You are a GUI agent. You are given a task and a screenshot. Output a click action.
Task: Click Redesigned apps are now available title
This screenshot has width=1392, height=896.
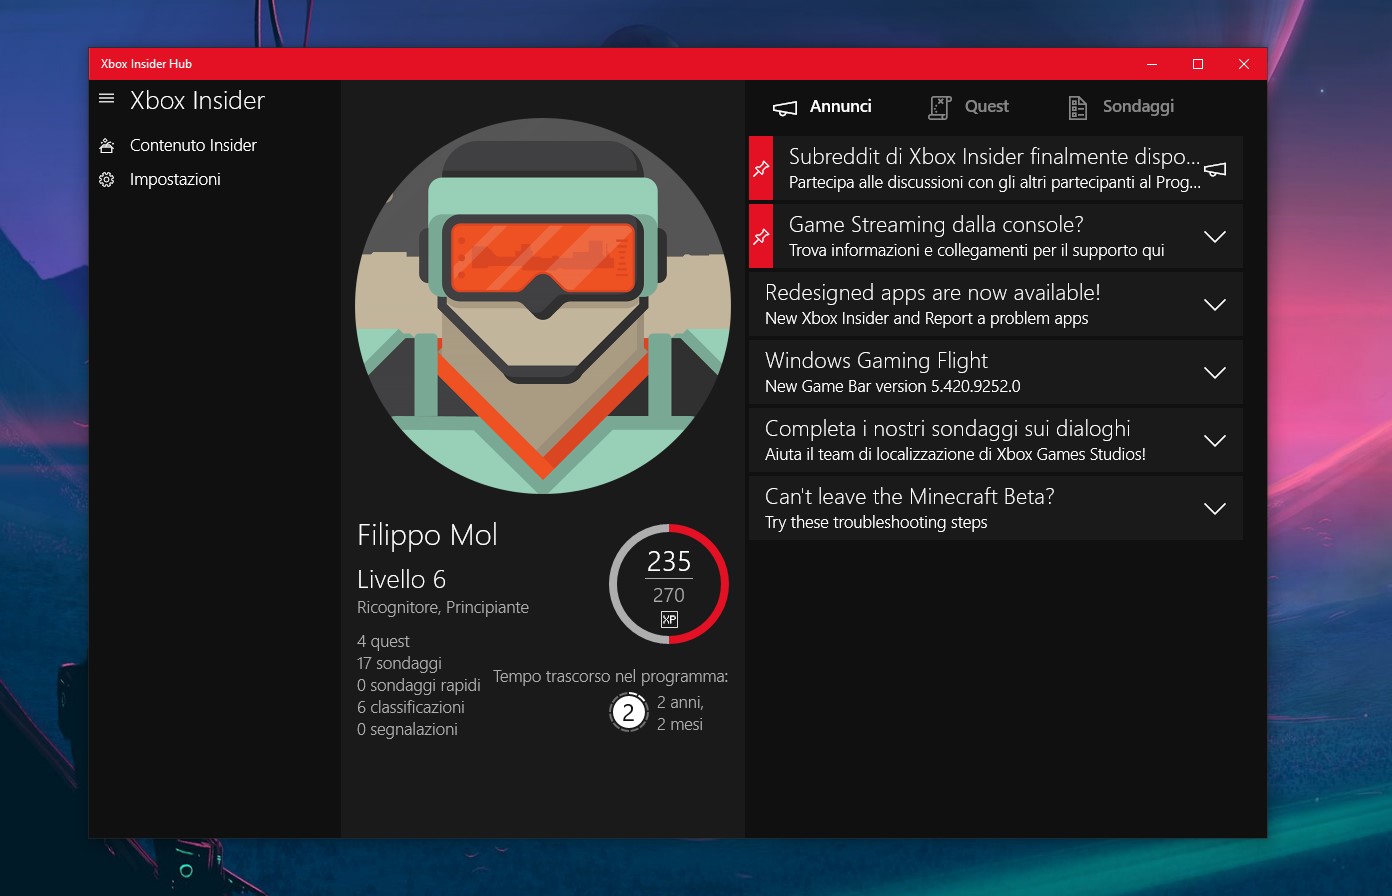(x=933, y=293)
